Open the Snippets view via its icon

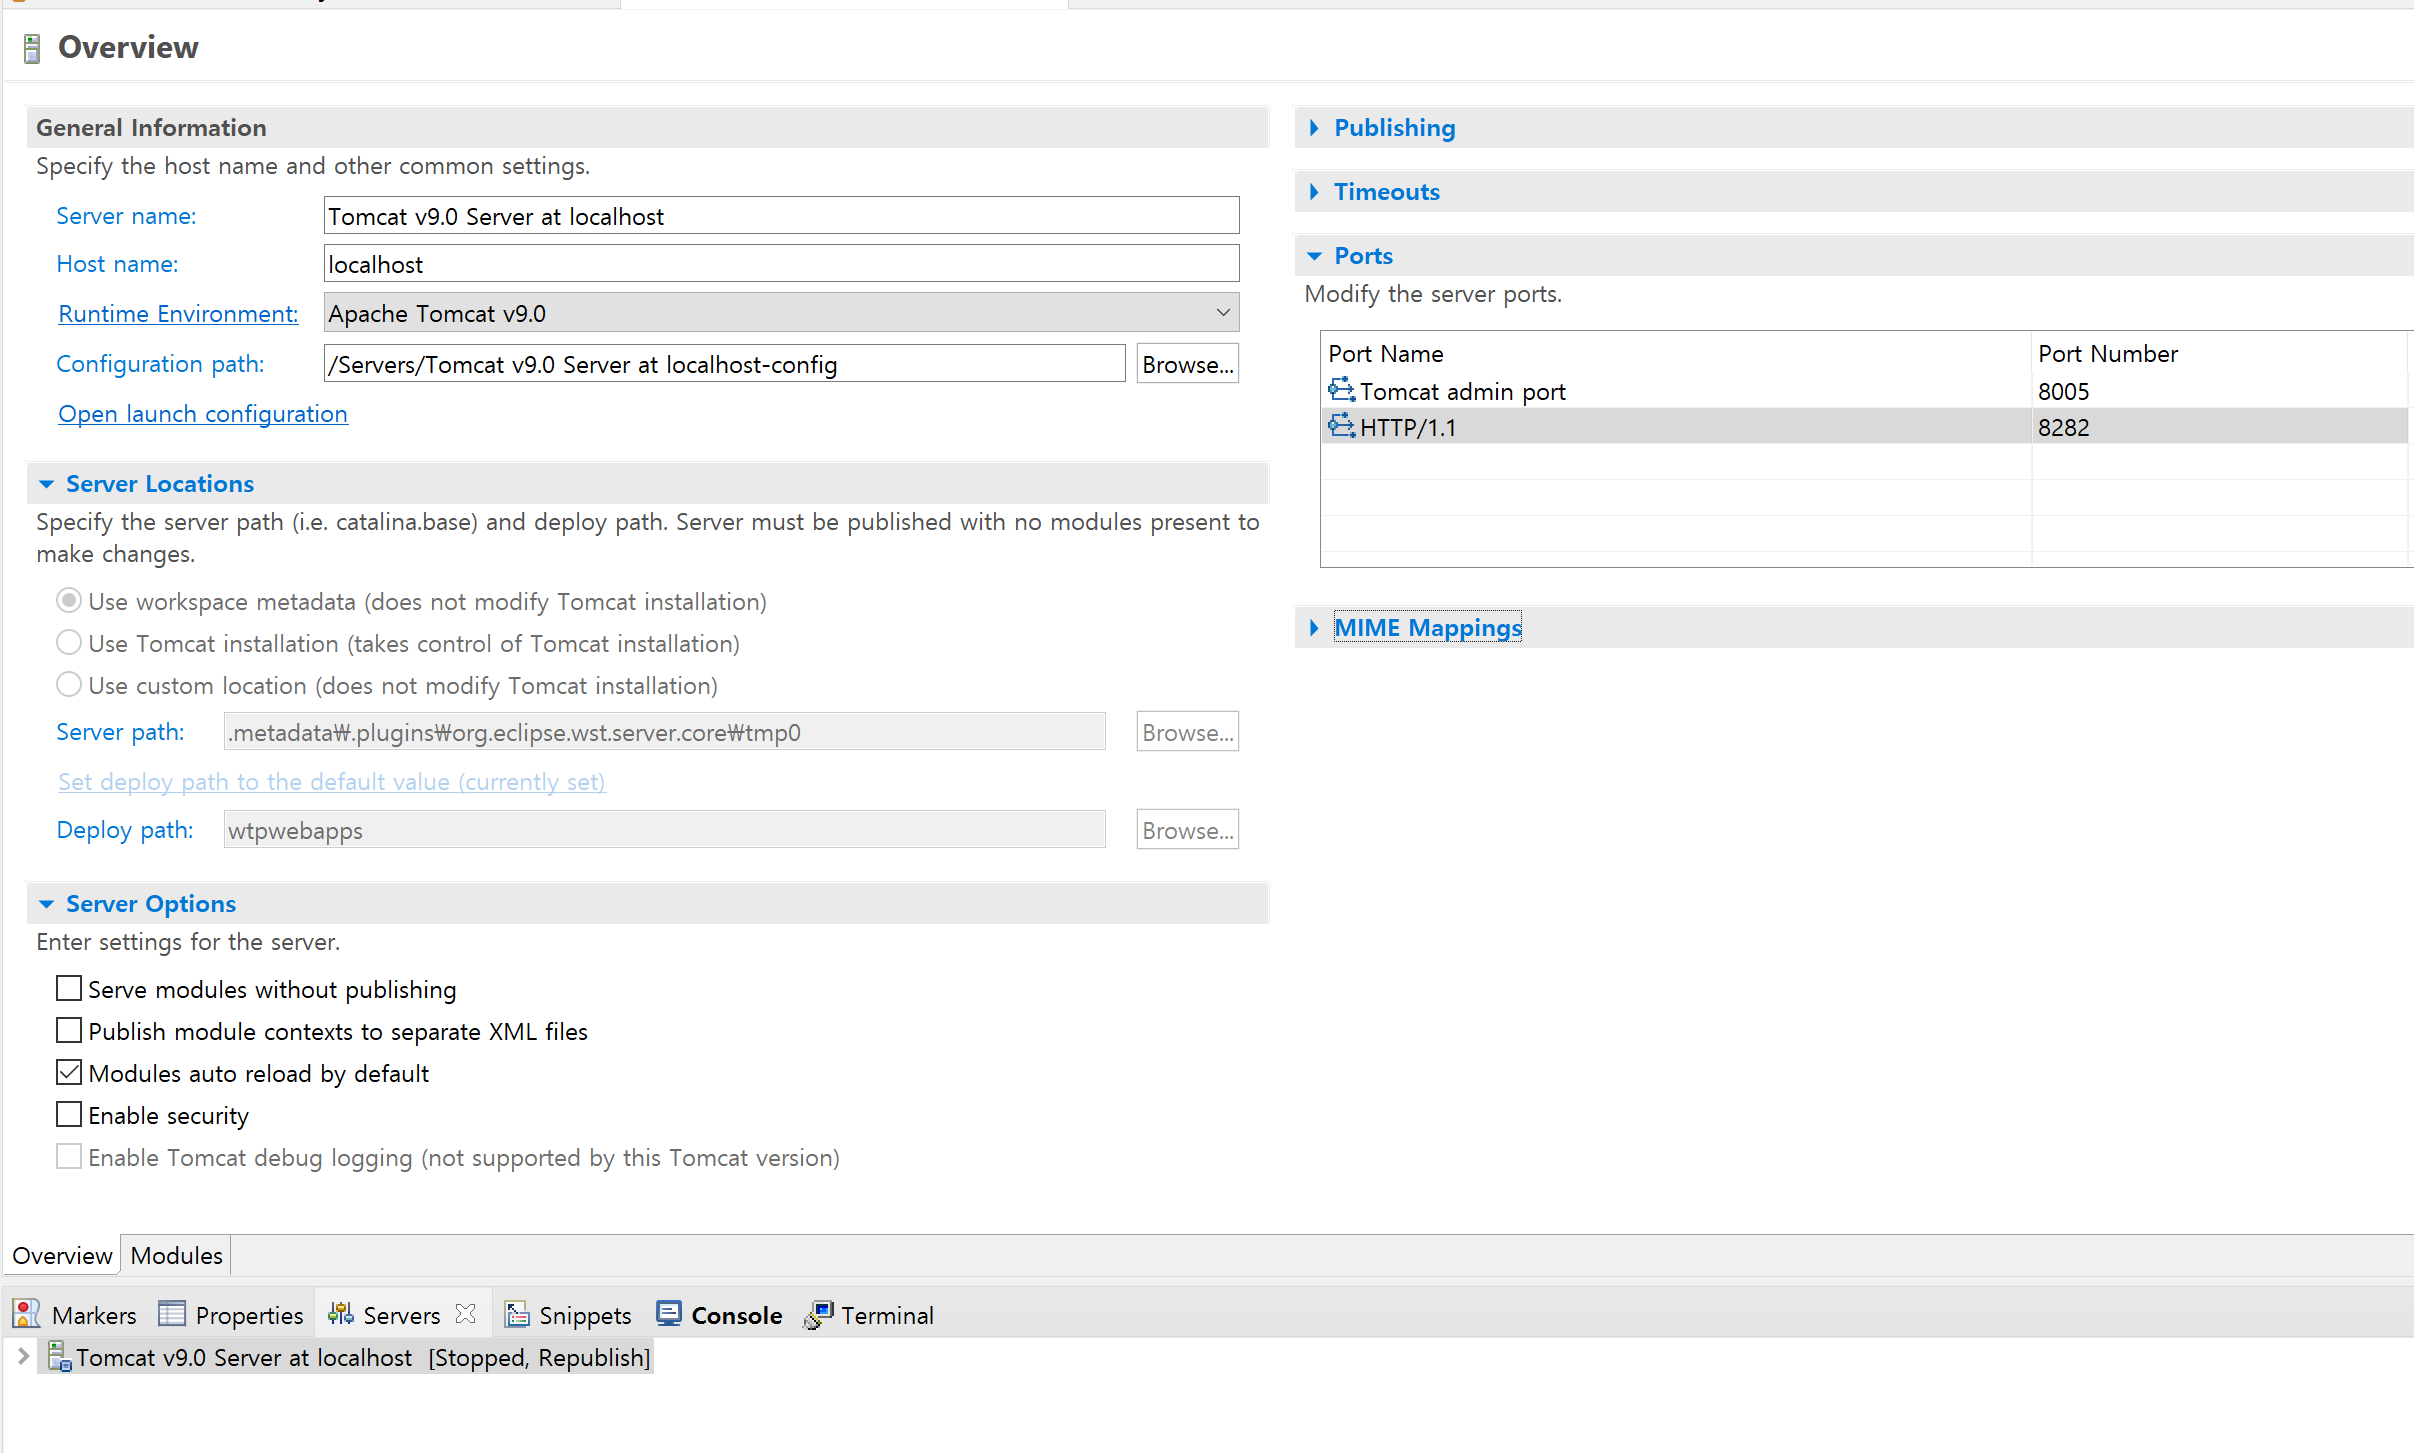click(x=518, y=1315)
